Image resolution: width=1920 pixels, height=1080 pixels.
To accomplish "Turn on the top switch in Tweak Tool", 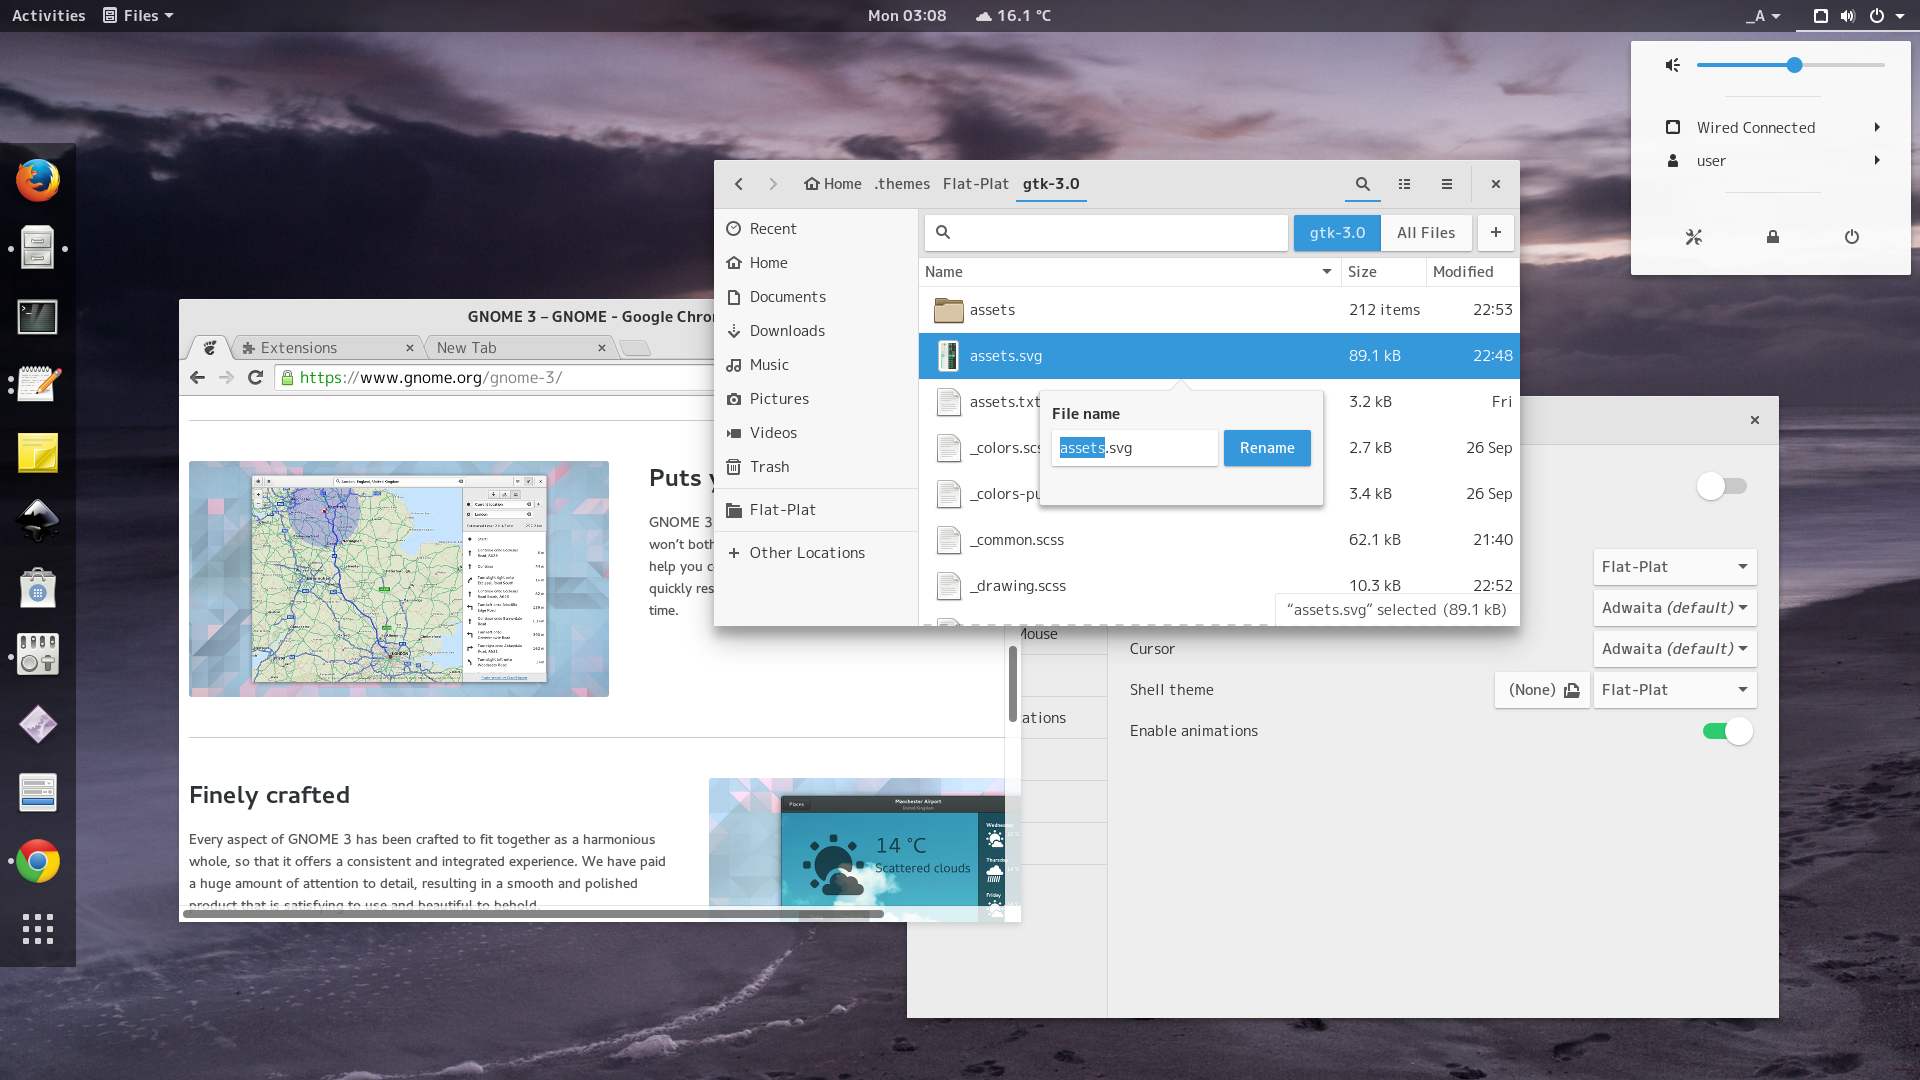I will [1721, 486].
